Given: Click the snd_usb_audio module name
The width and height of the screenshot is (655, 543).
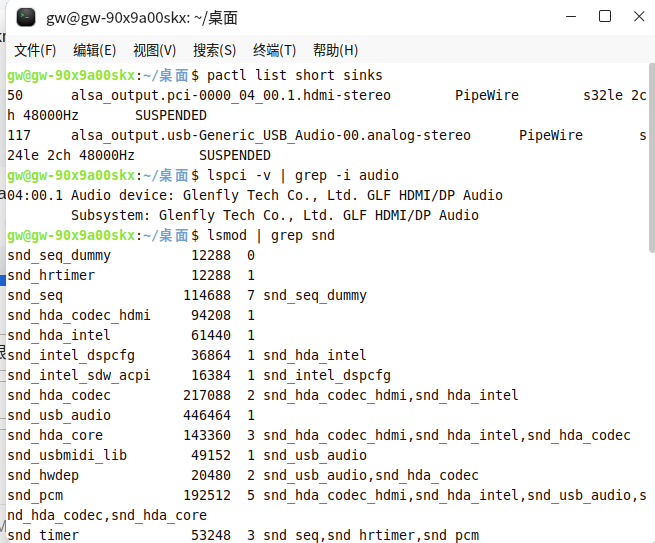Looking at the screenshot, I should 59,415.
